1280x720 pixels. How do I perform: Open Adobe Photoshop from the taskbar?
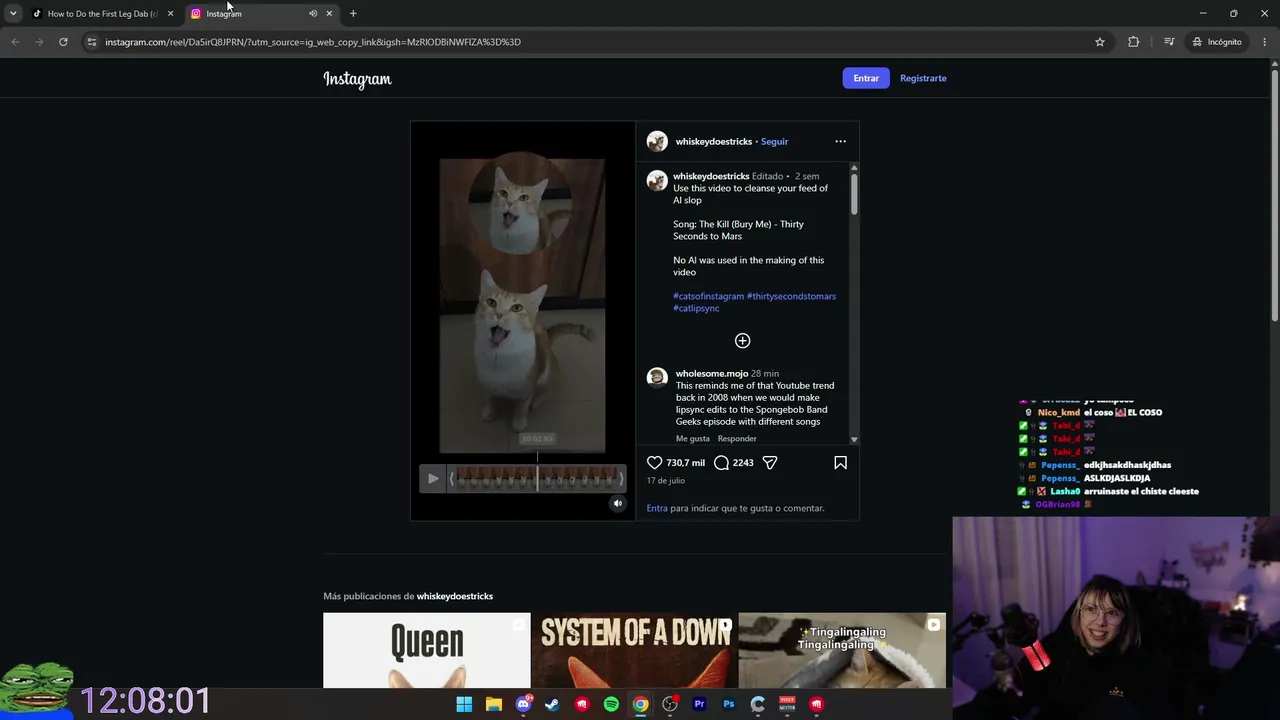[729, 704]
